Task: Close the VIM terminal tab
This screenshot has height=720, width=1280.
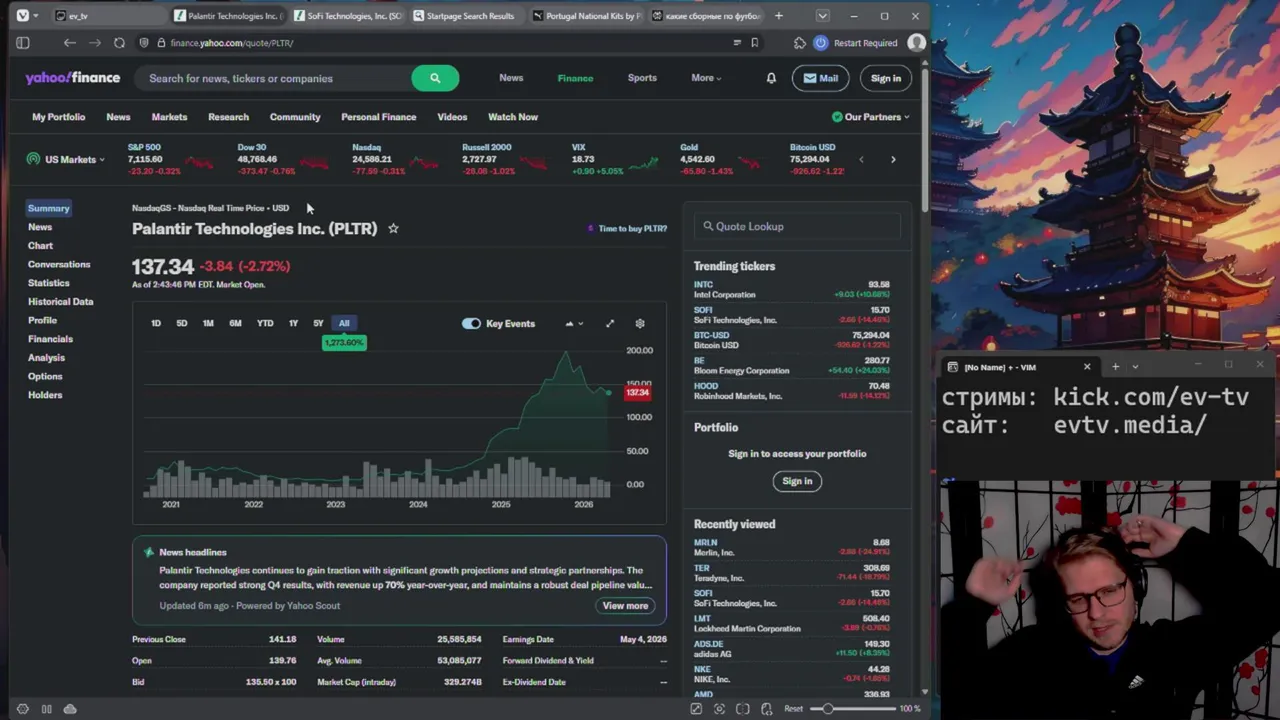Action: coord(1087,367)
